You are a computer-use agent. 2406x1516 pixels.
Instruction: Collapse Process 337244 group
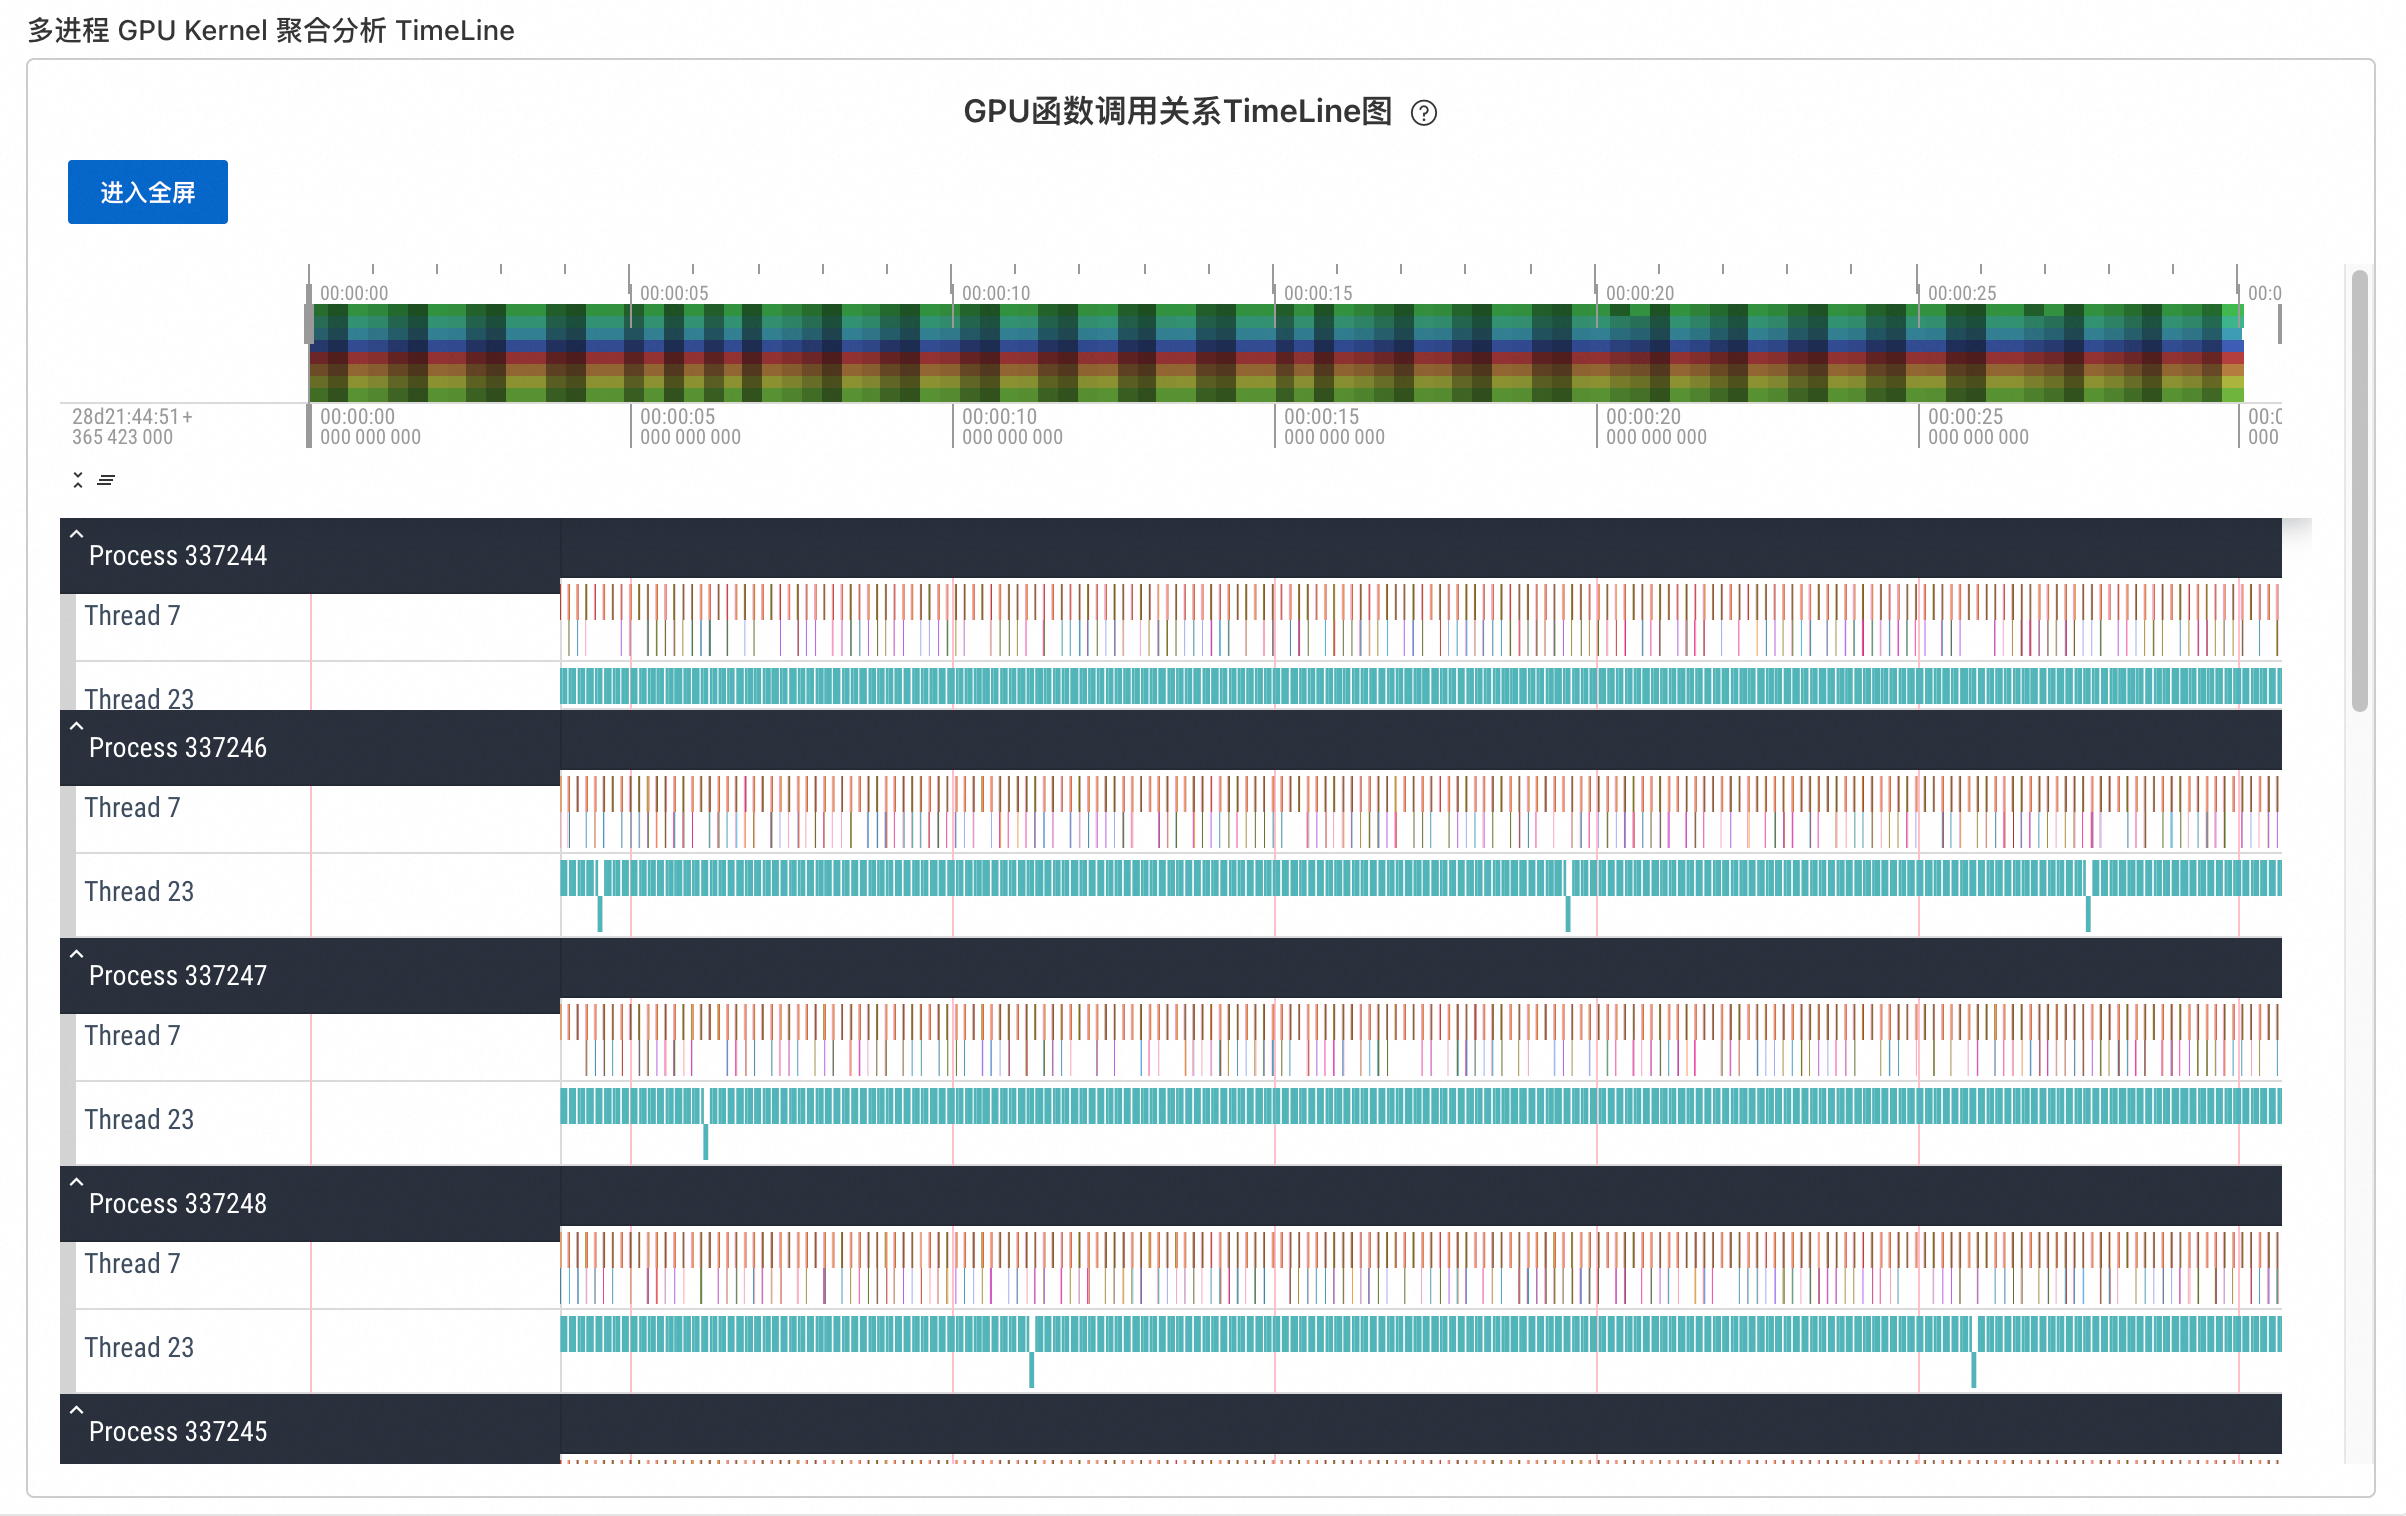click(76, 535)
